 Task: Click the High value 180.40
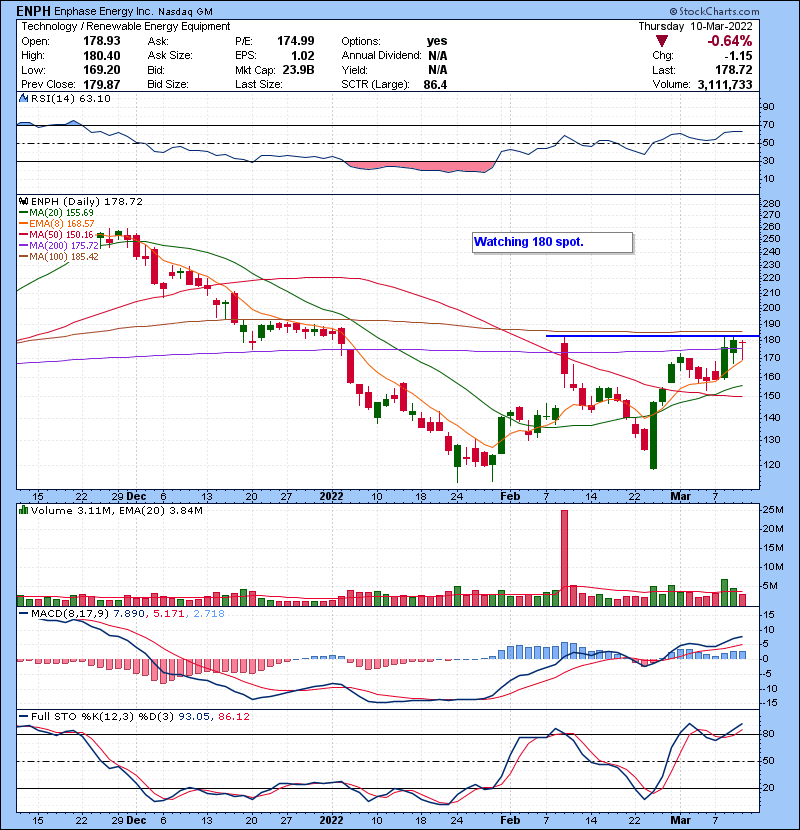(102, 56)
